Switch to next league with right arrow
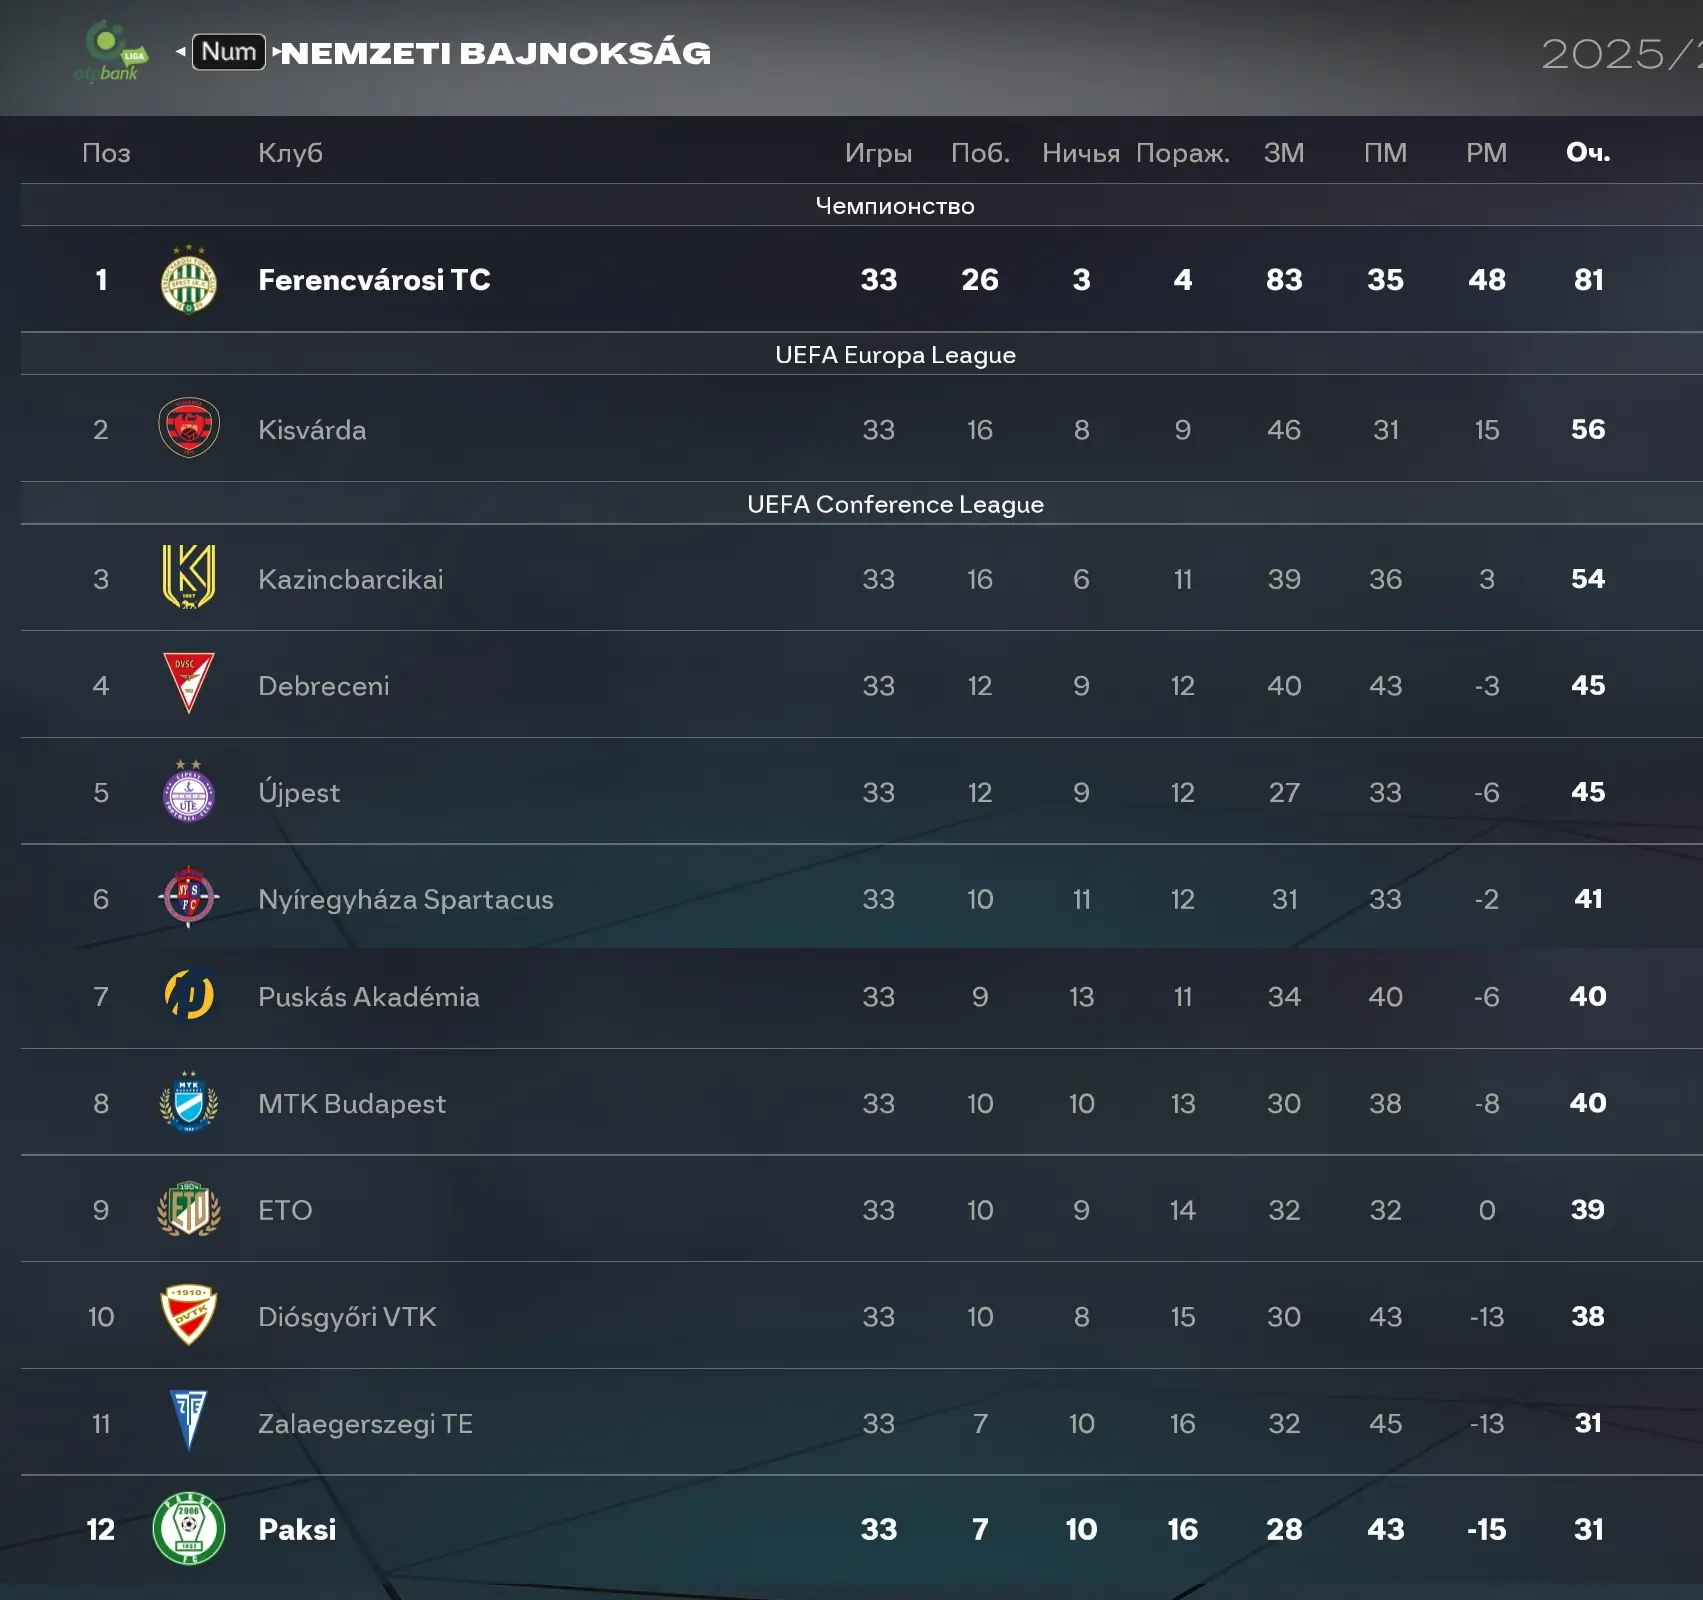 click(276, 51)
